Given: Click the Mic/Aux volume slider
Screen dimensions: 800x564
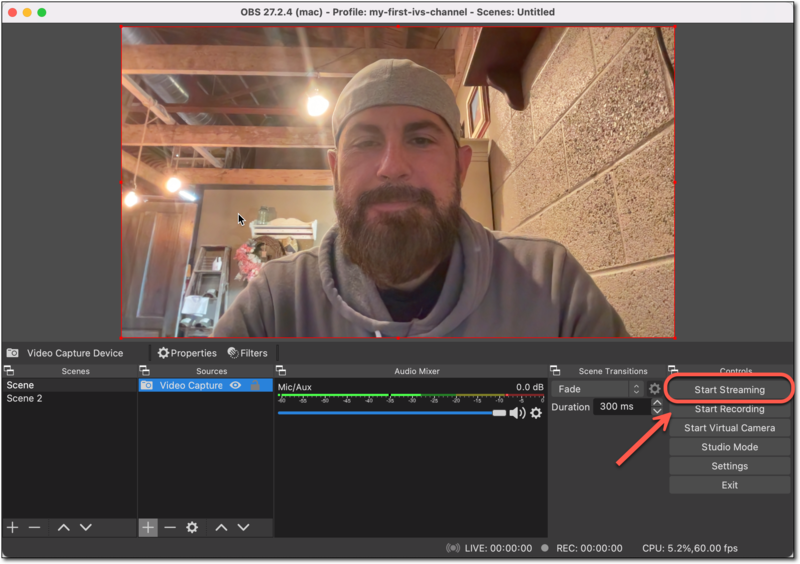Looking at the screenshot, I should (390, 413).
